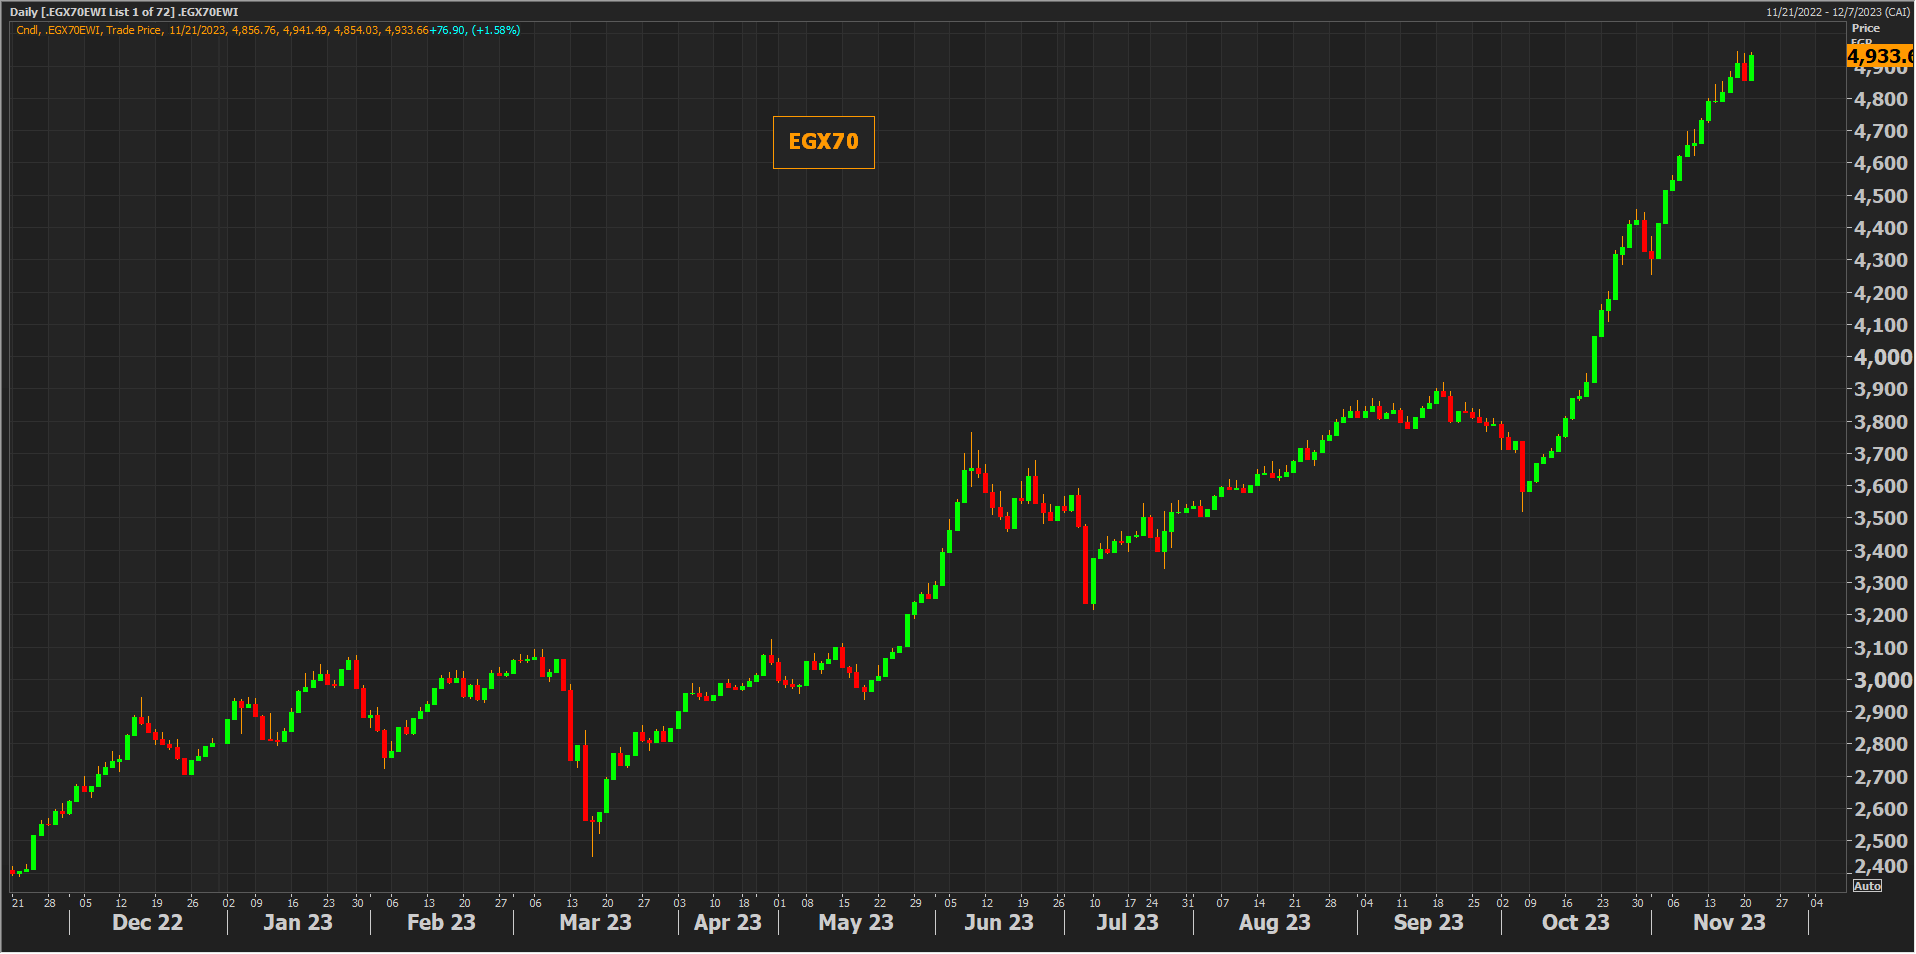Click the Sep 23 month label
Image resolution: width=1916 pixels, height=954 pixels.
tap(1428, 922)
